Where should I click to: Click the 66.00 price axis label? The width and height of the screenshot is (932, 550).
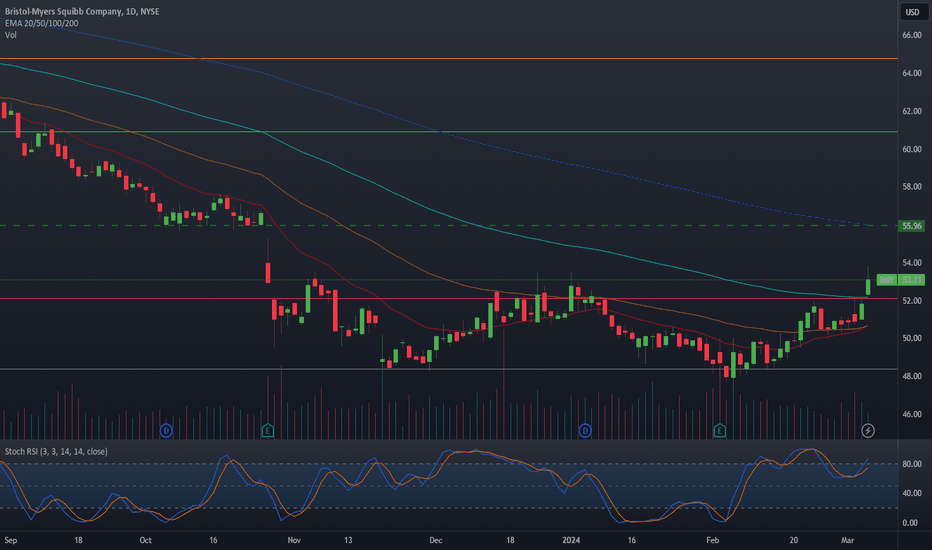912,35
